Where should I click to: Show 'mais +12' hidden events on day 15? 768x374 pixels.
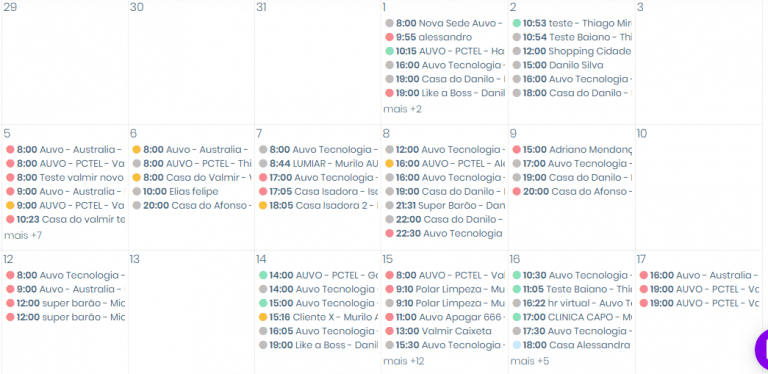click(404, 361)
